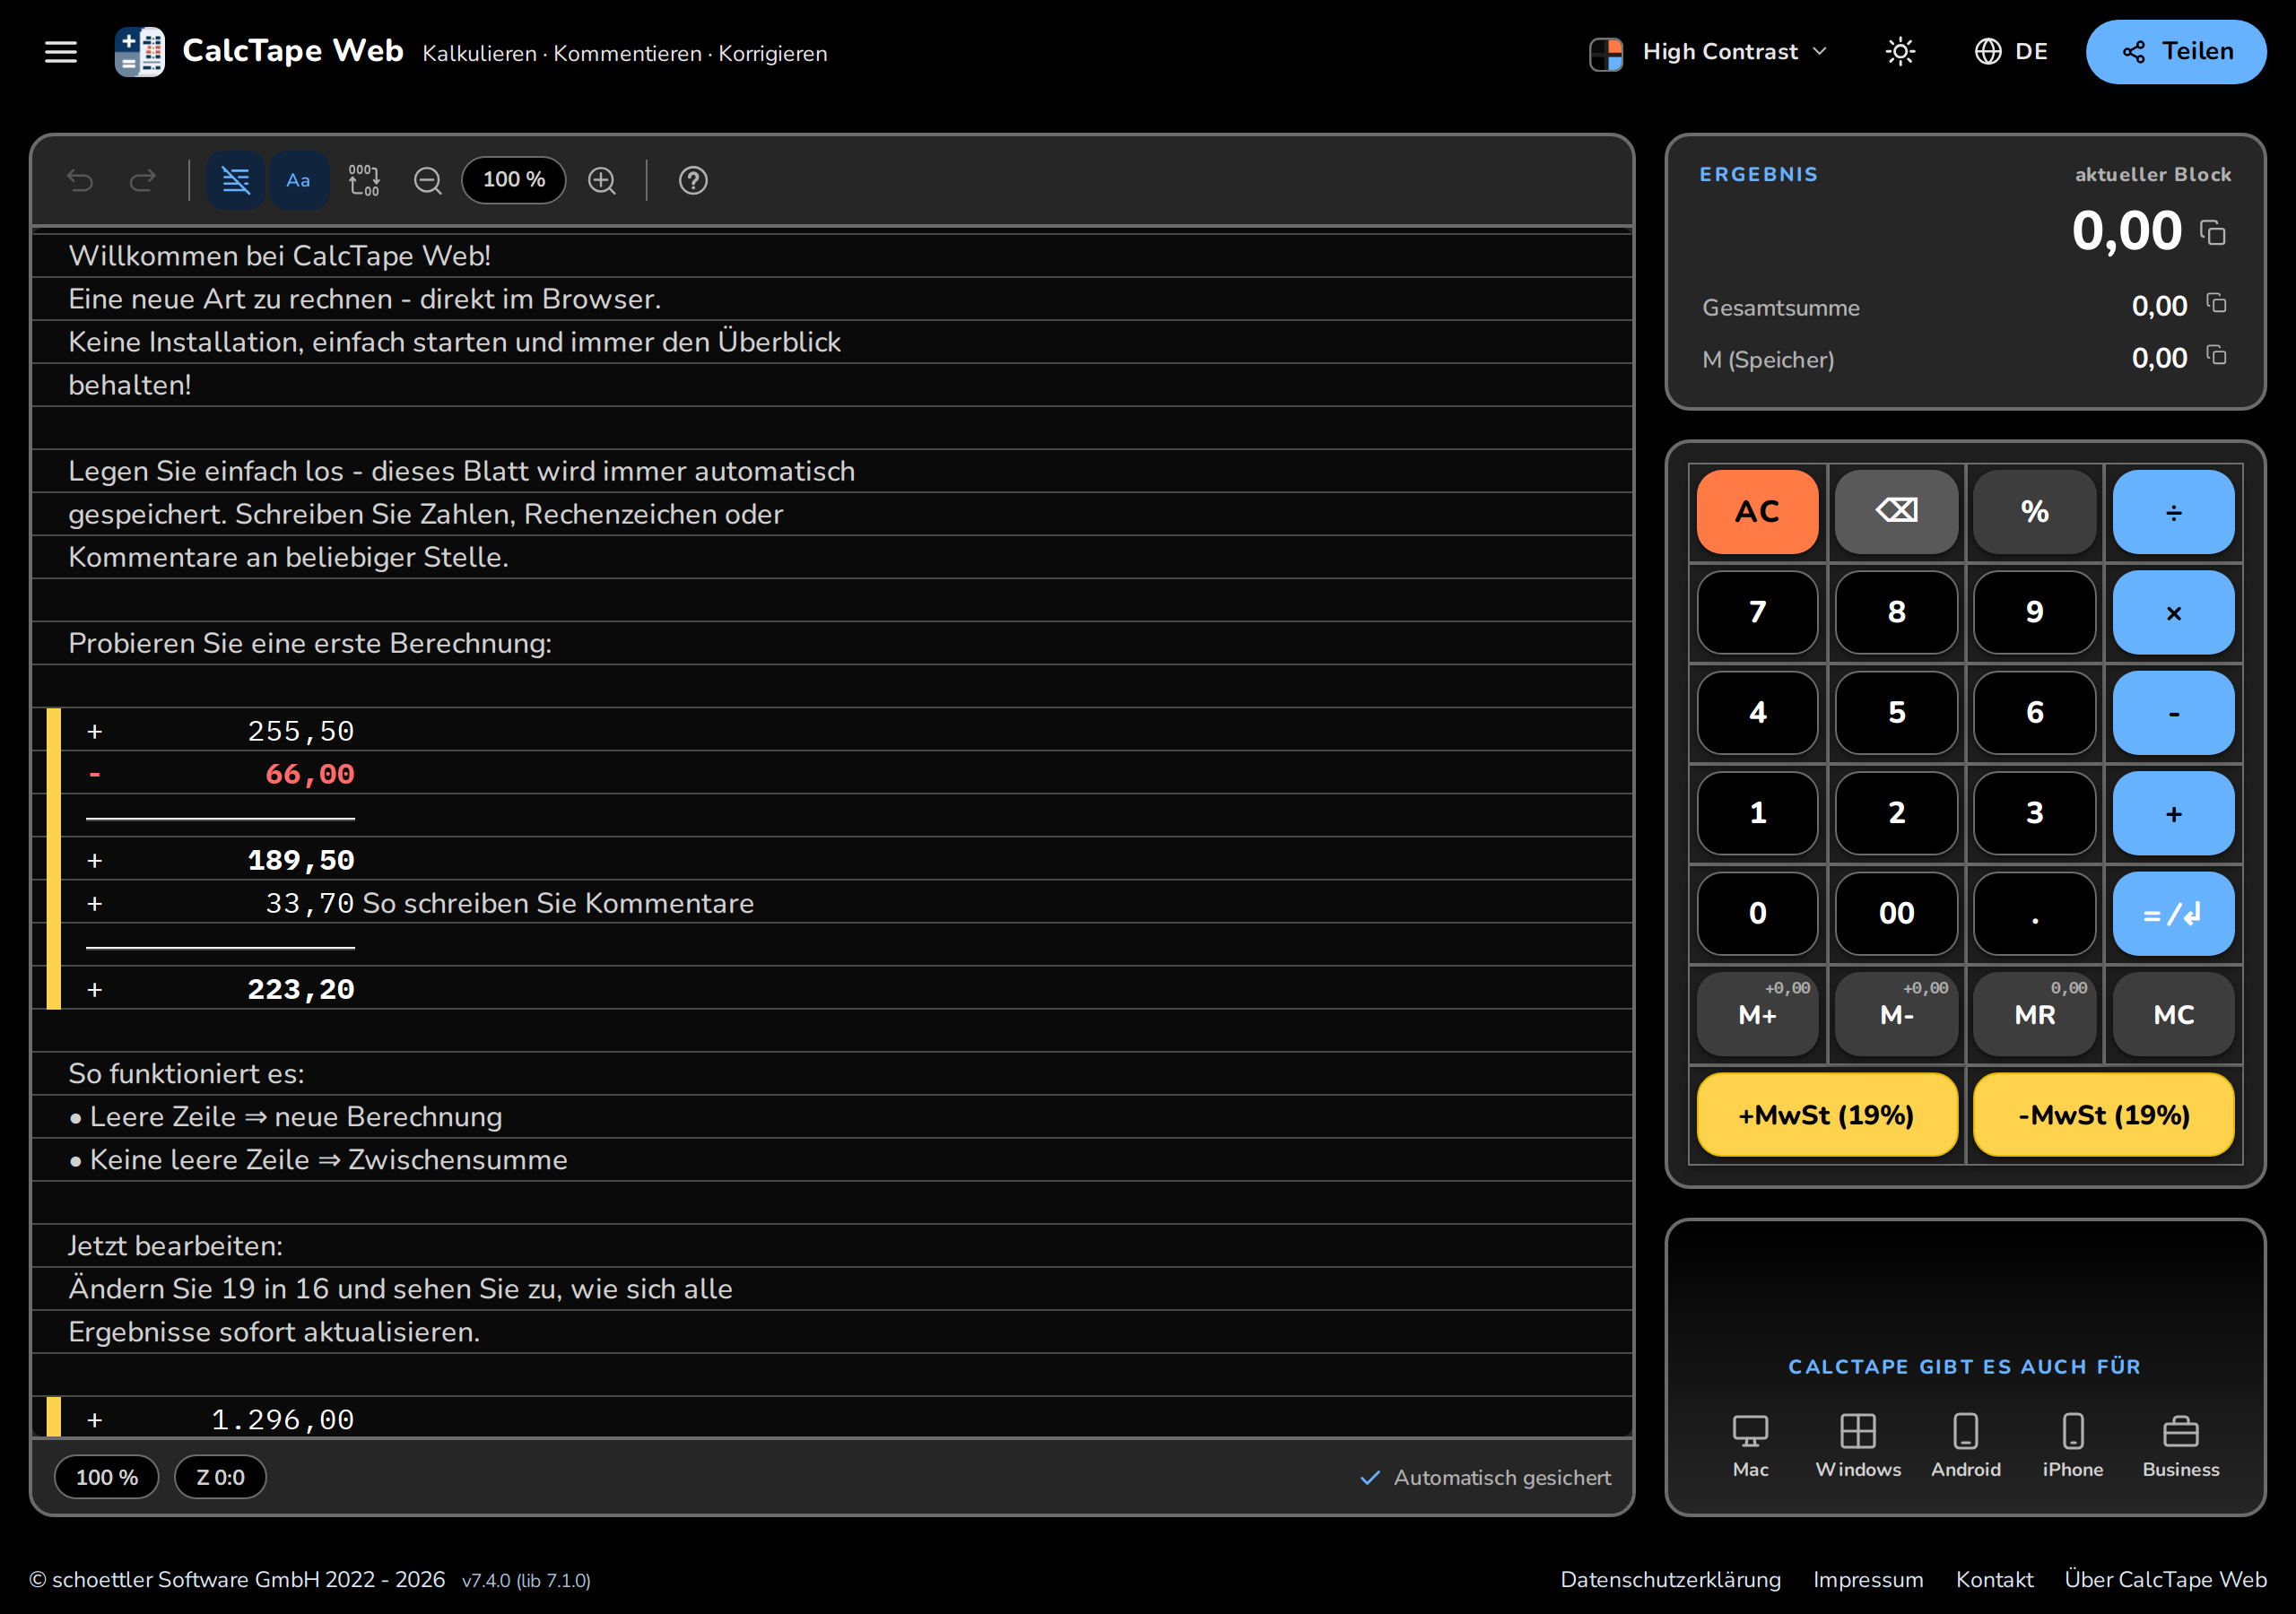The width and height of the screenshot is (2296, 1614).
Task: Click the M+ memory add key
Action: 1757,1014
